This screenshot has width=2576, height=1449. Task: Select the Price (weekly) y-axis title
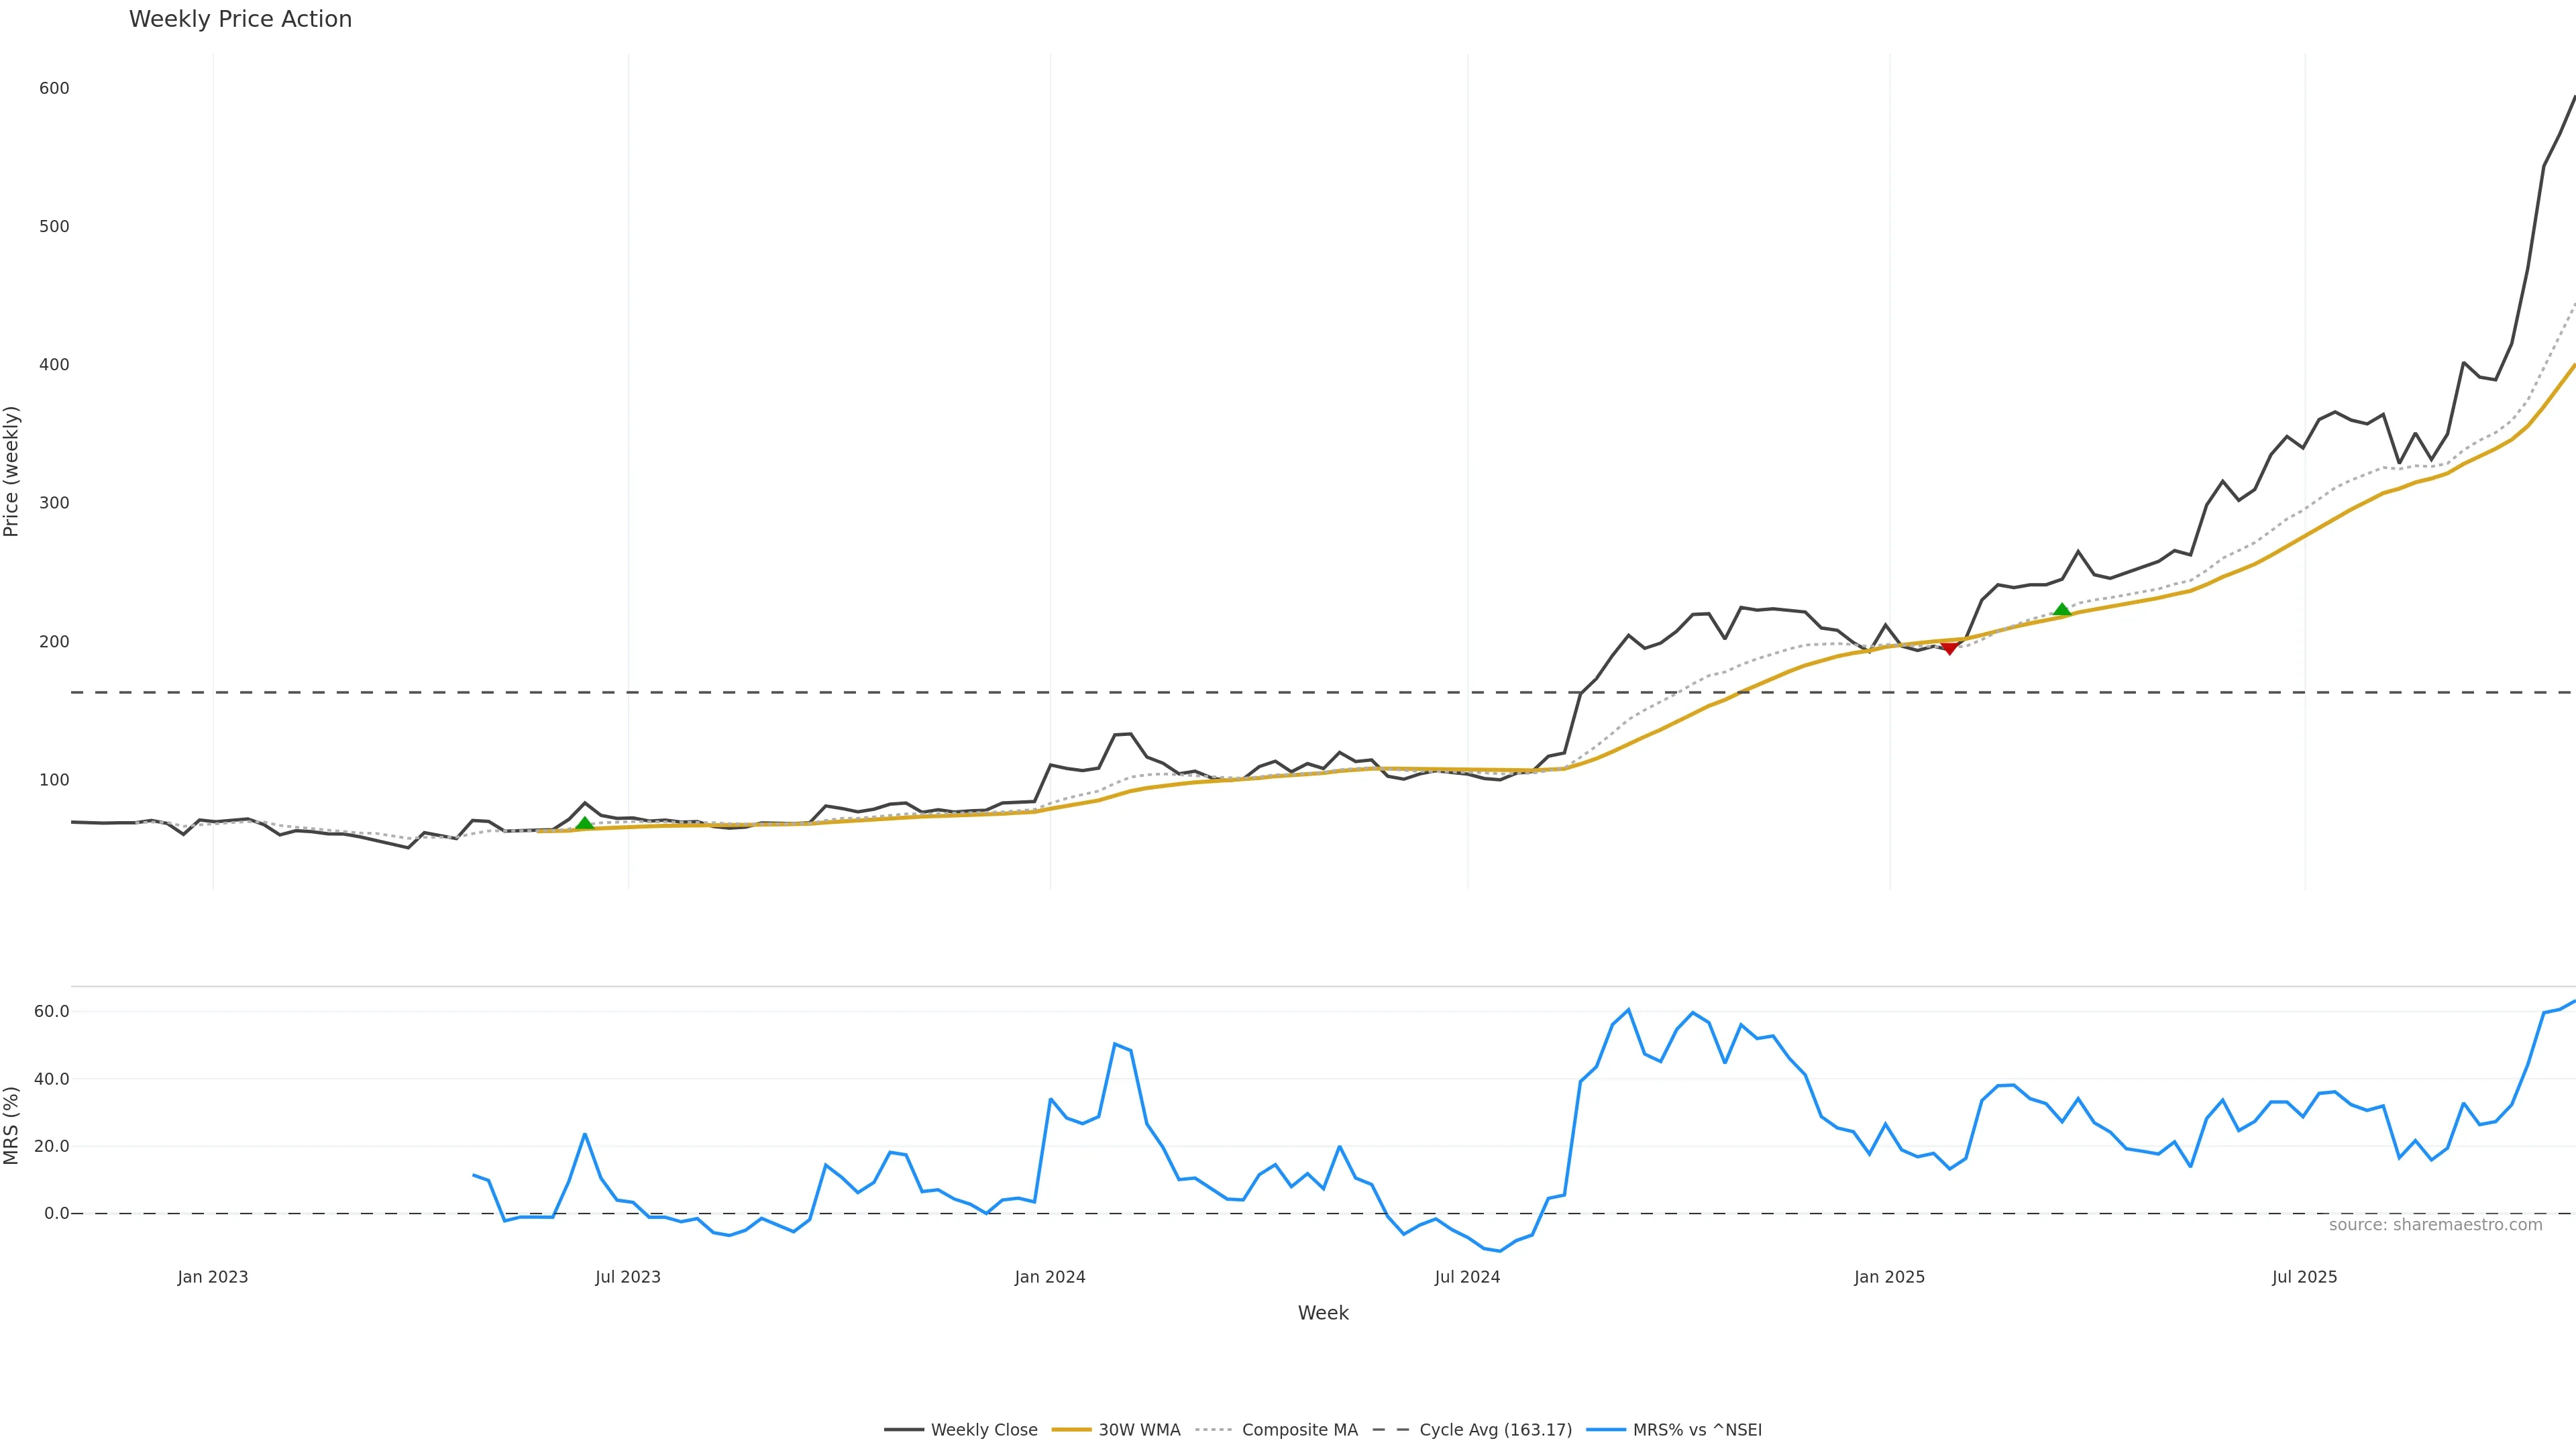coord(12,471)
